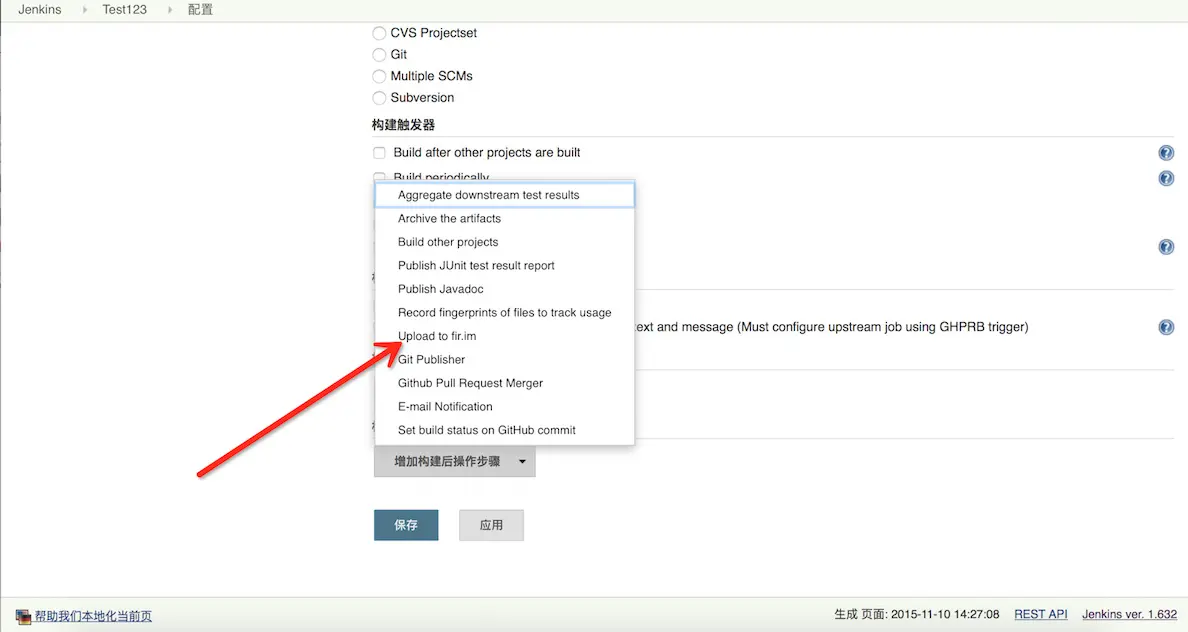Open 帮助我们本地化当前页 link
Image resolution: width=1188 pixels, height=632 pixels.
[93, 616]
